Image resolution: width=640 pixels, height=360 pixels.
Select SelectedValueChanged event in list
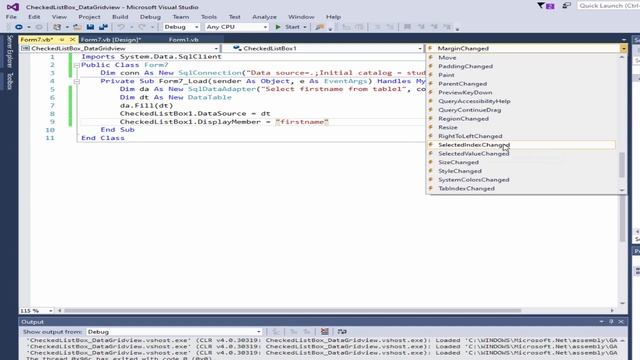(x=521, y=153)
